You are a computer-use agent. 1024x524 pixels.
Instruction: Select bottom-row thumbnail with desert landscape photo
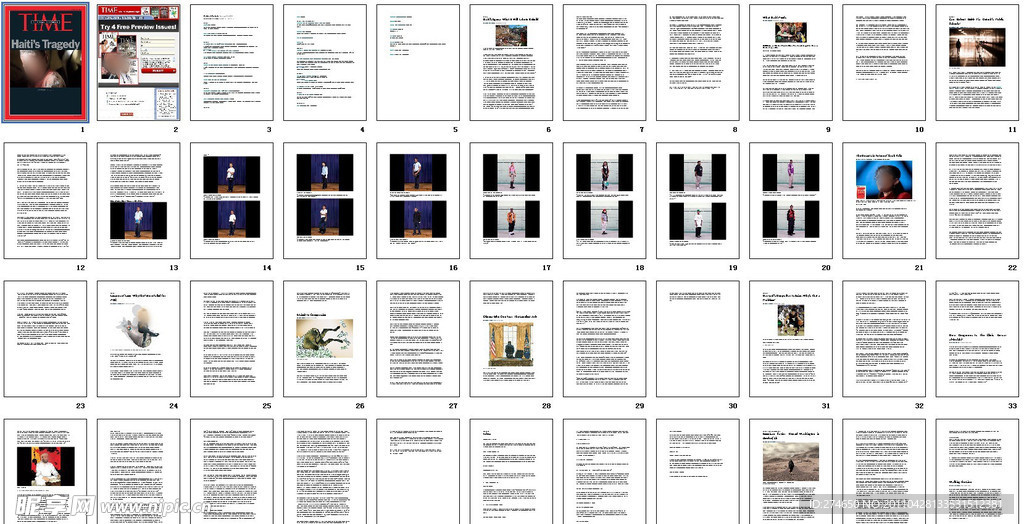pos(791,472)
